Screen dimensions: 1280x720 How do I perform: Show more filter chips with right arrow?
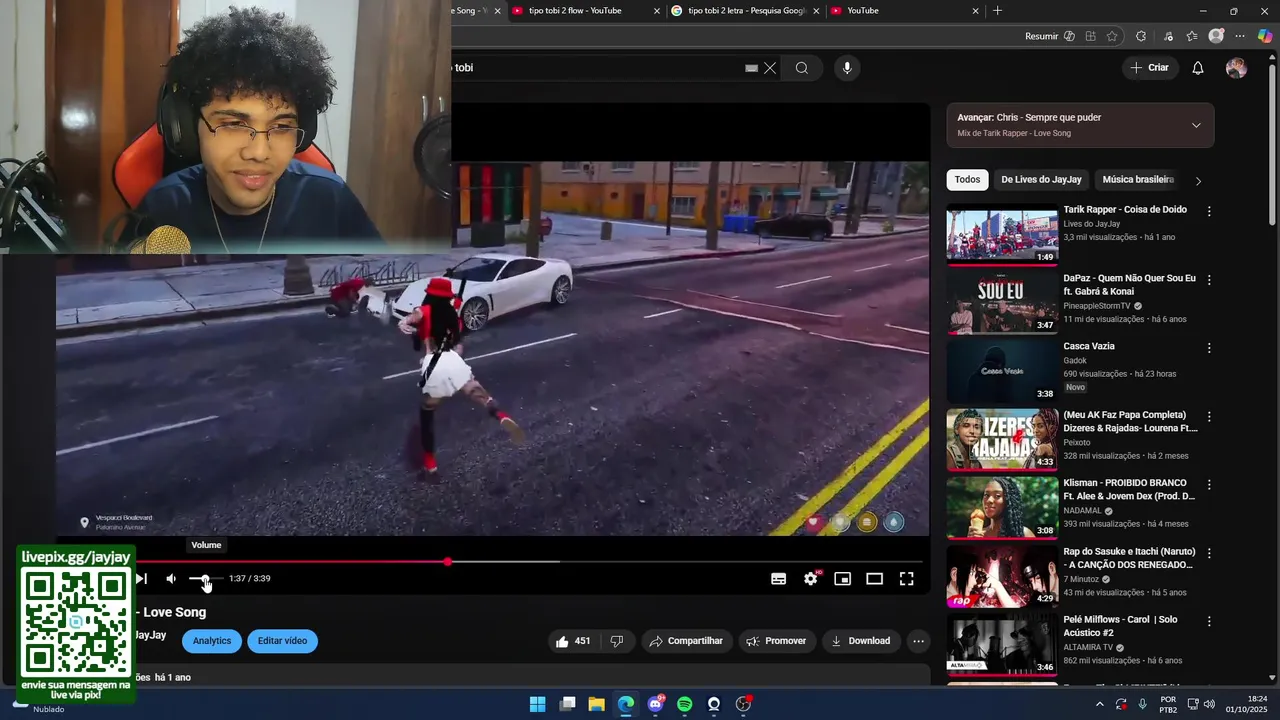pos(1198,181)
